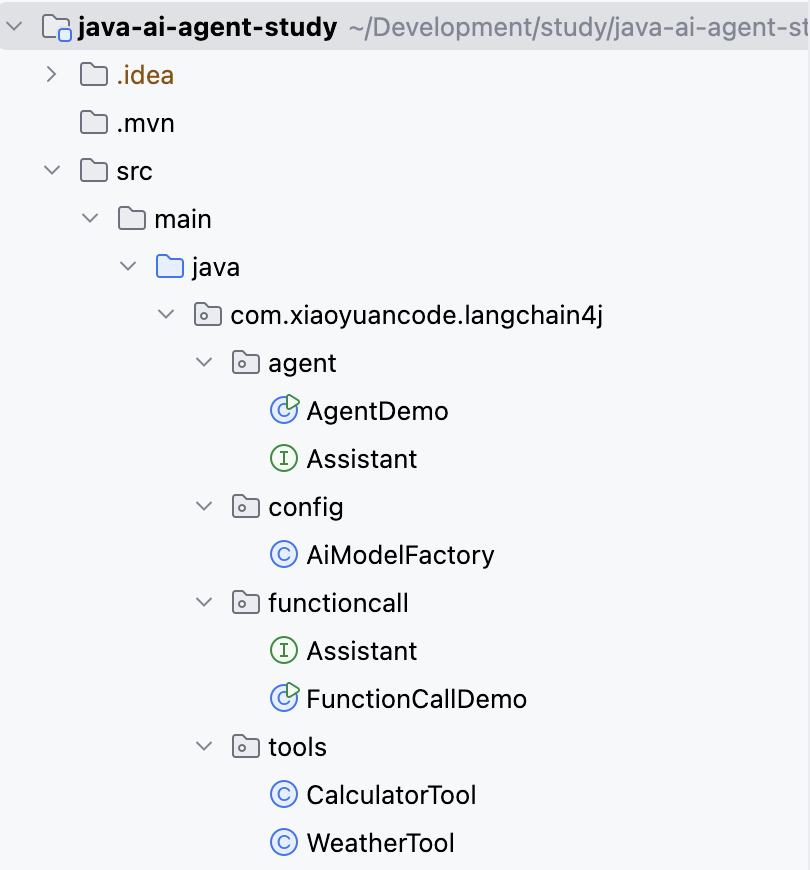This screenshot has height=870, width=810.
Task: Select the java-ai-agent-study project name
Action: pyautogui.click(x=207, y=27)
